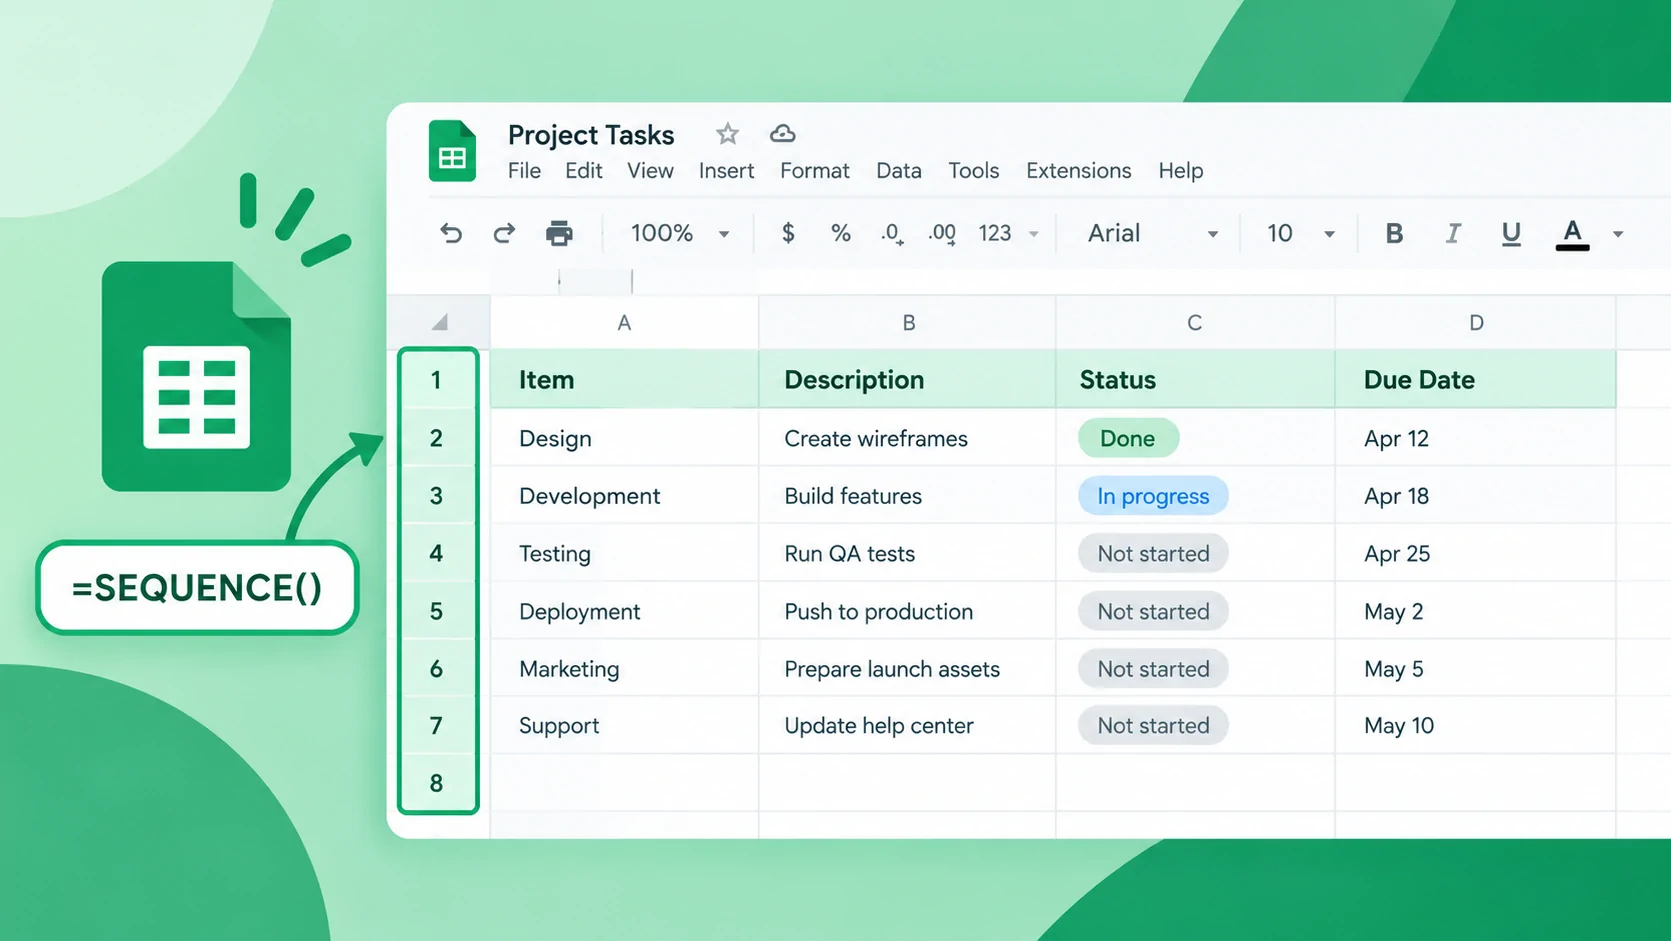Open the Insert menu
This screenshot has width=1671, height=941.
point(726,171)
